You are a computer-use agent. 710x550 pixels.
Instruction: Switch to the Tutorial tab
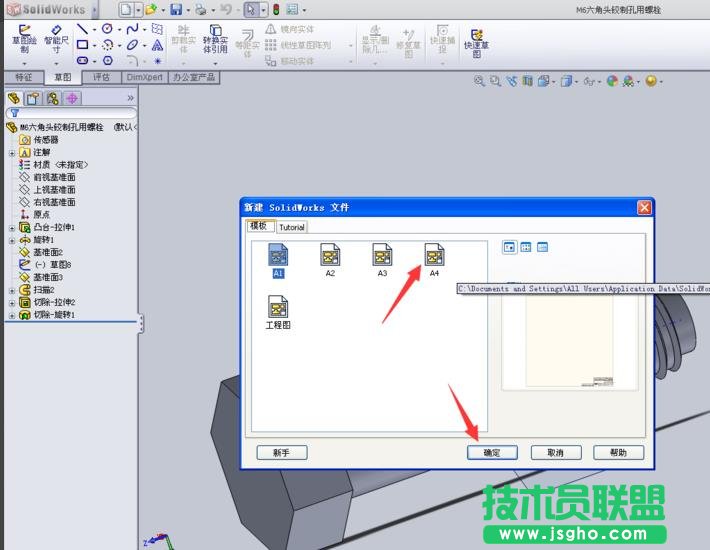(292, 227)
